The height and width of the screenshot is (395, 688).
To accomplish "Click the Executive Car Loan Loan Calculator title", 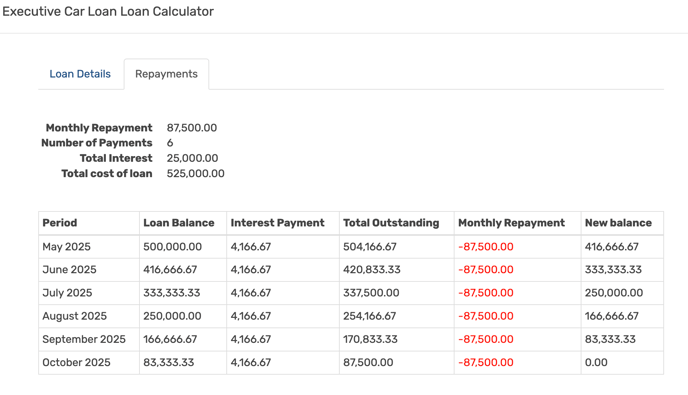I will pos(108,11).
